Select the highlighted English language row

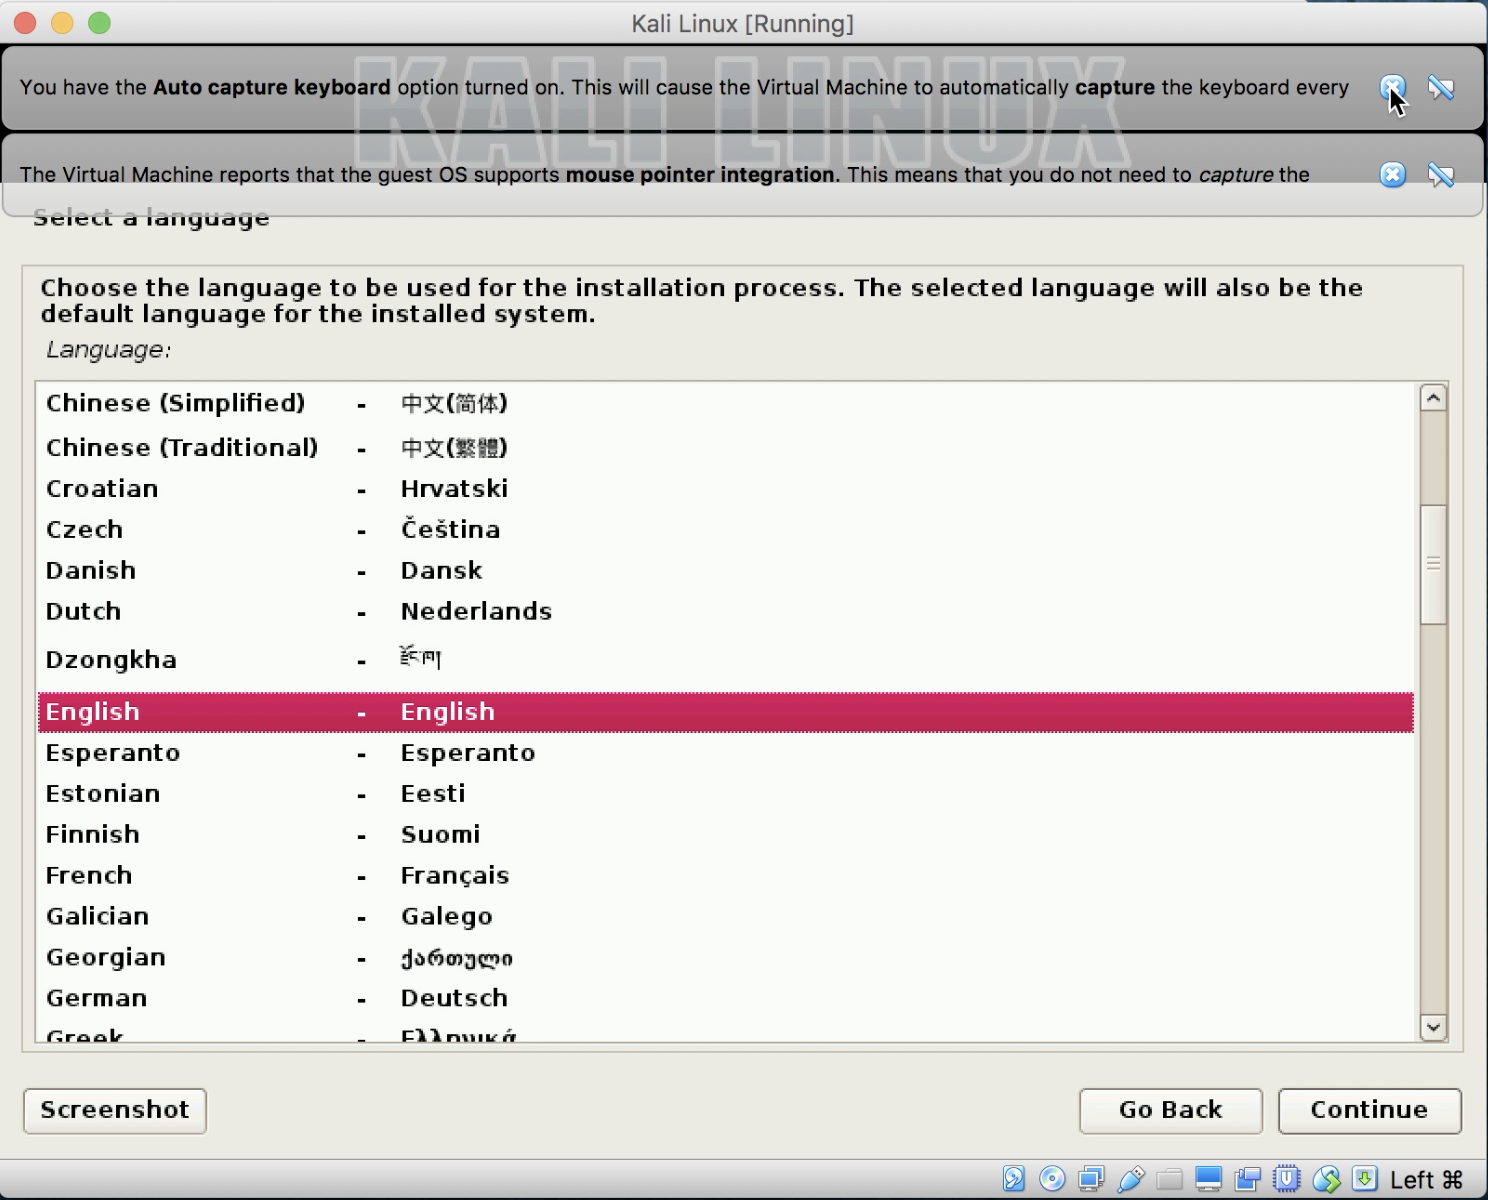(726, 712)
